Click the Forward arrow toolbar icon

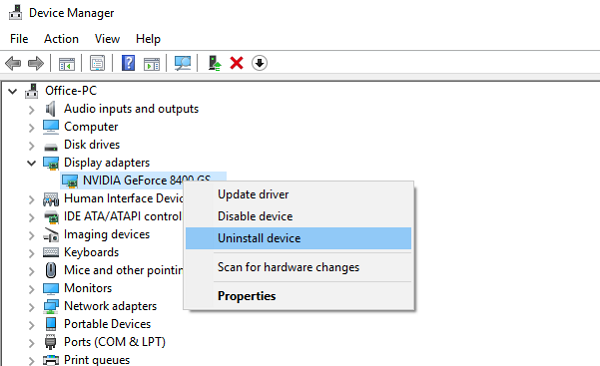tap(36, 63)
